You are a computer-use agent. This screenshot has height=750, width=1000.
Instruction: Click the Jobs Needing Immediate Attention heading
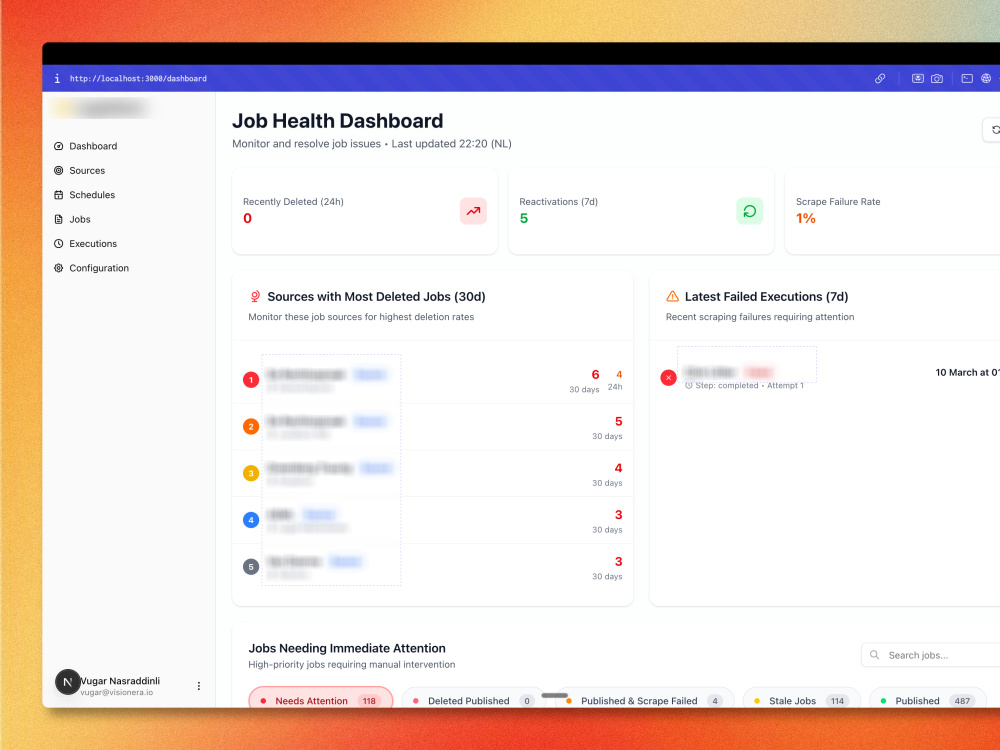click(347, 648)
